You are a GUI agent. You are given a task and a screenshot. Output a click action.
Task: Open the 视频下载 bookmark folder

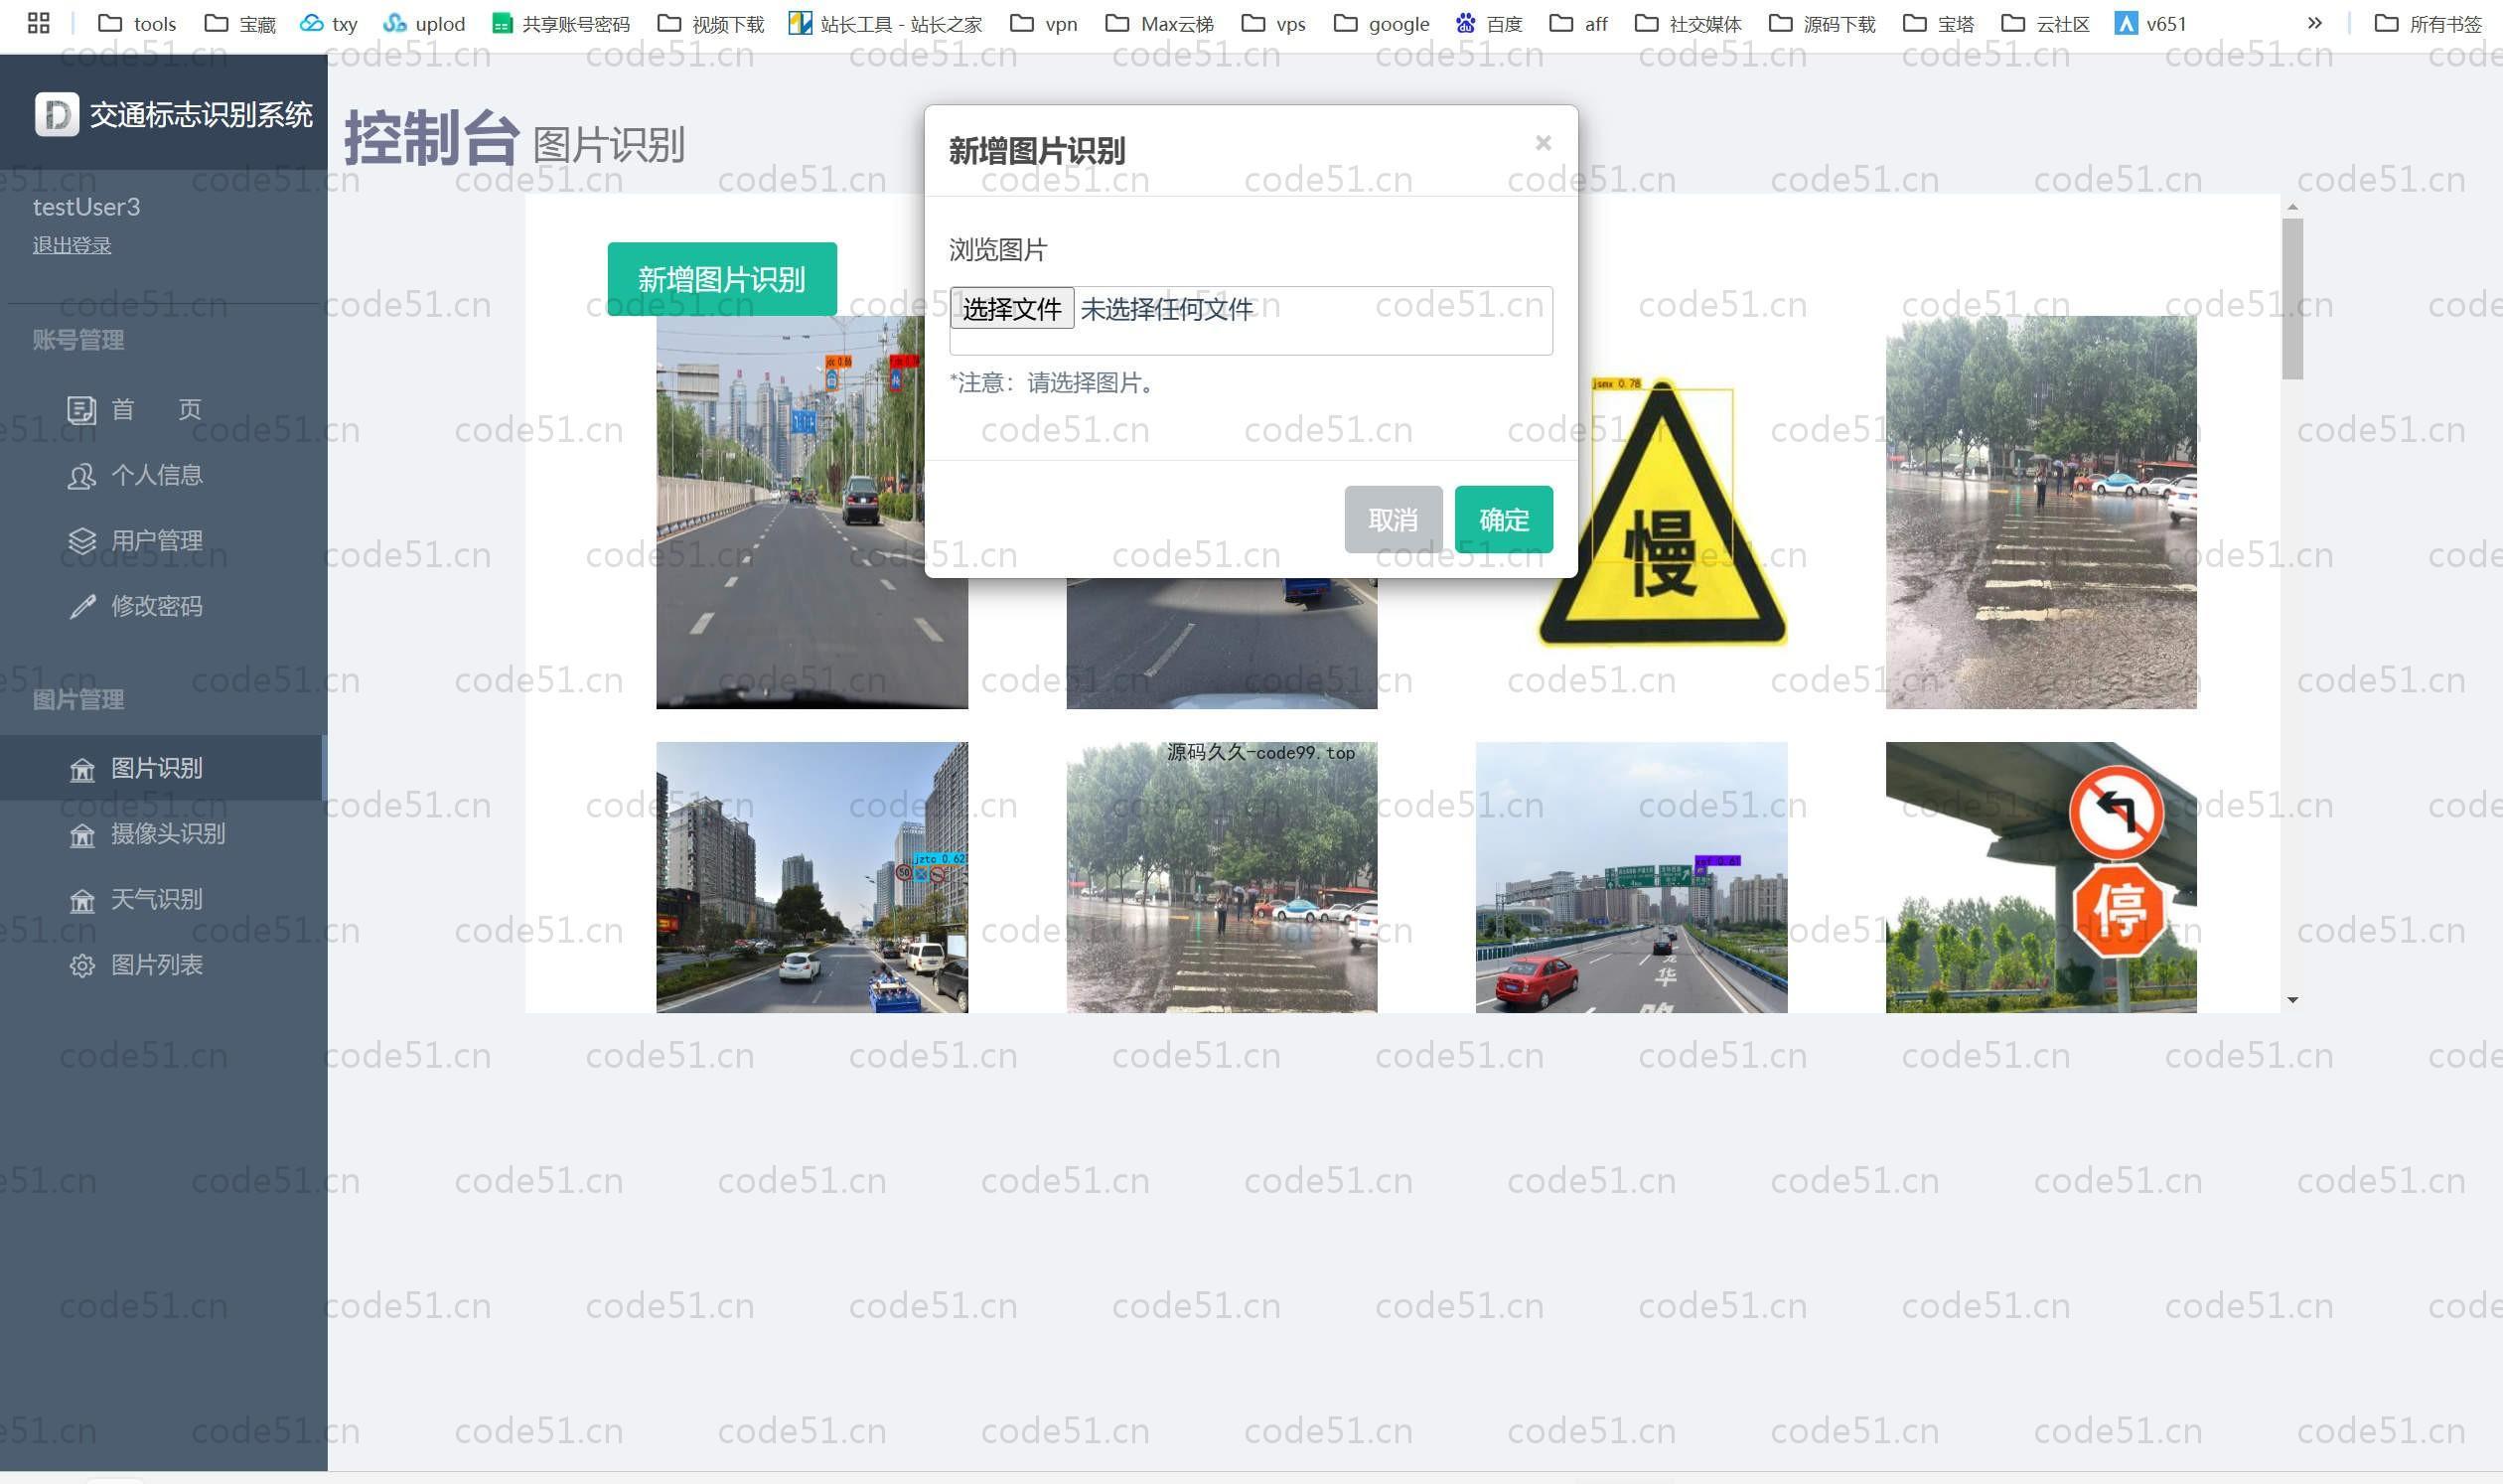pyautogui.click(x=711, y=23)
